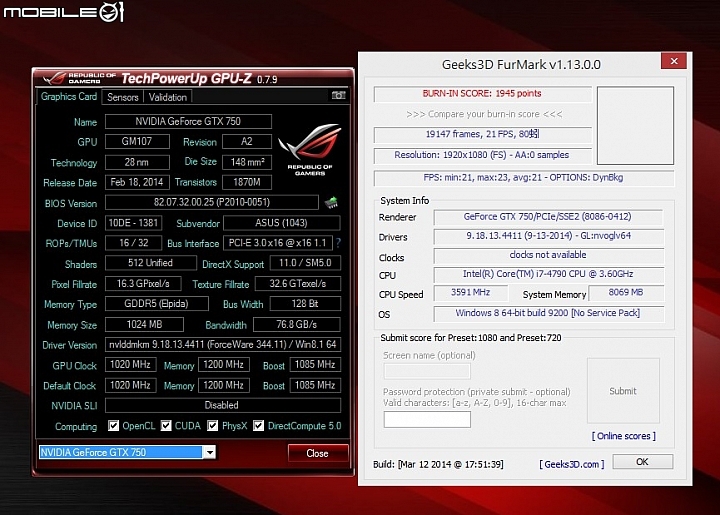Click the A2 Revision field
This screenshot has width=720, height=515.
[x=247, y=141]
